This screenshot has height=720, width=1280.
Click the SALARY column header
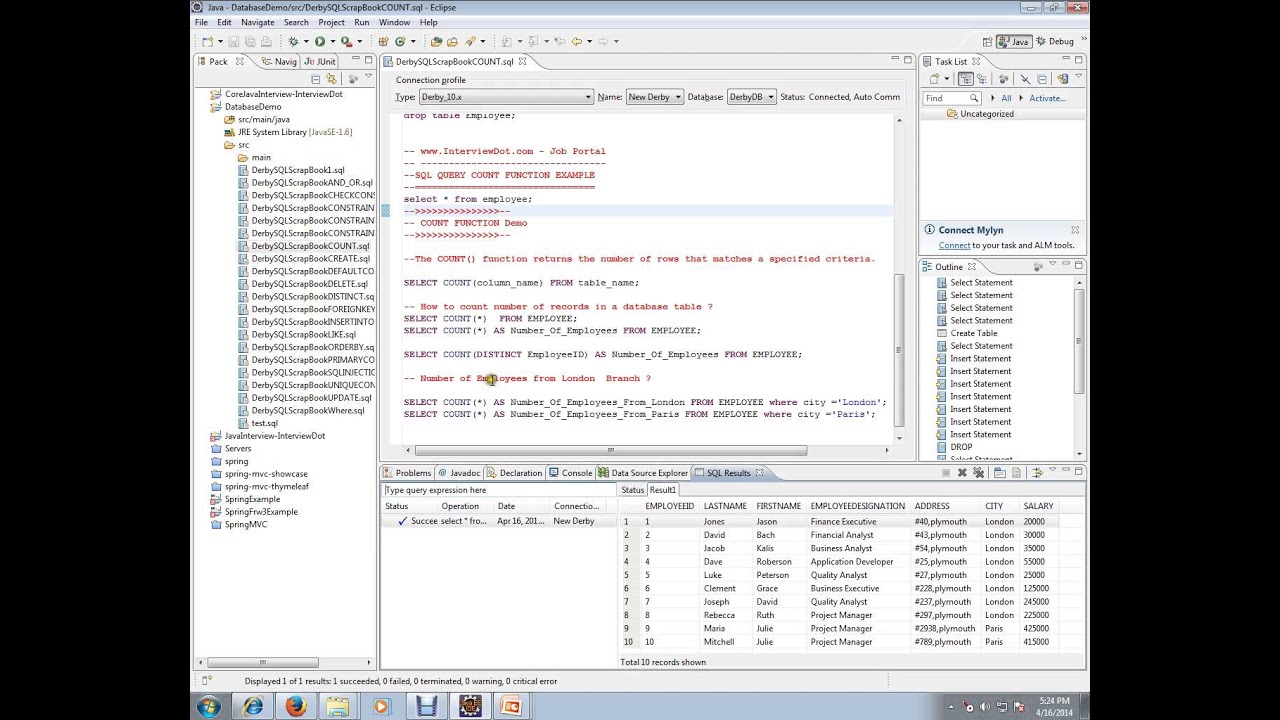tap(1038, 506)
